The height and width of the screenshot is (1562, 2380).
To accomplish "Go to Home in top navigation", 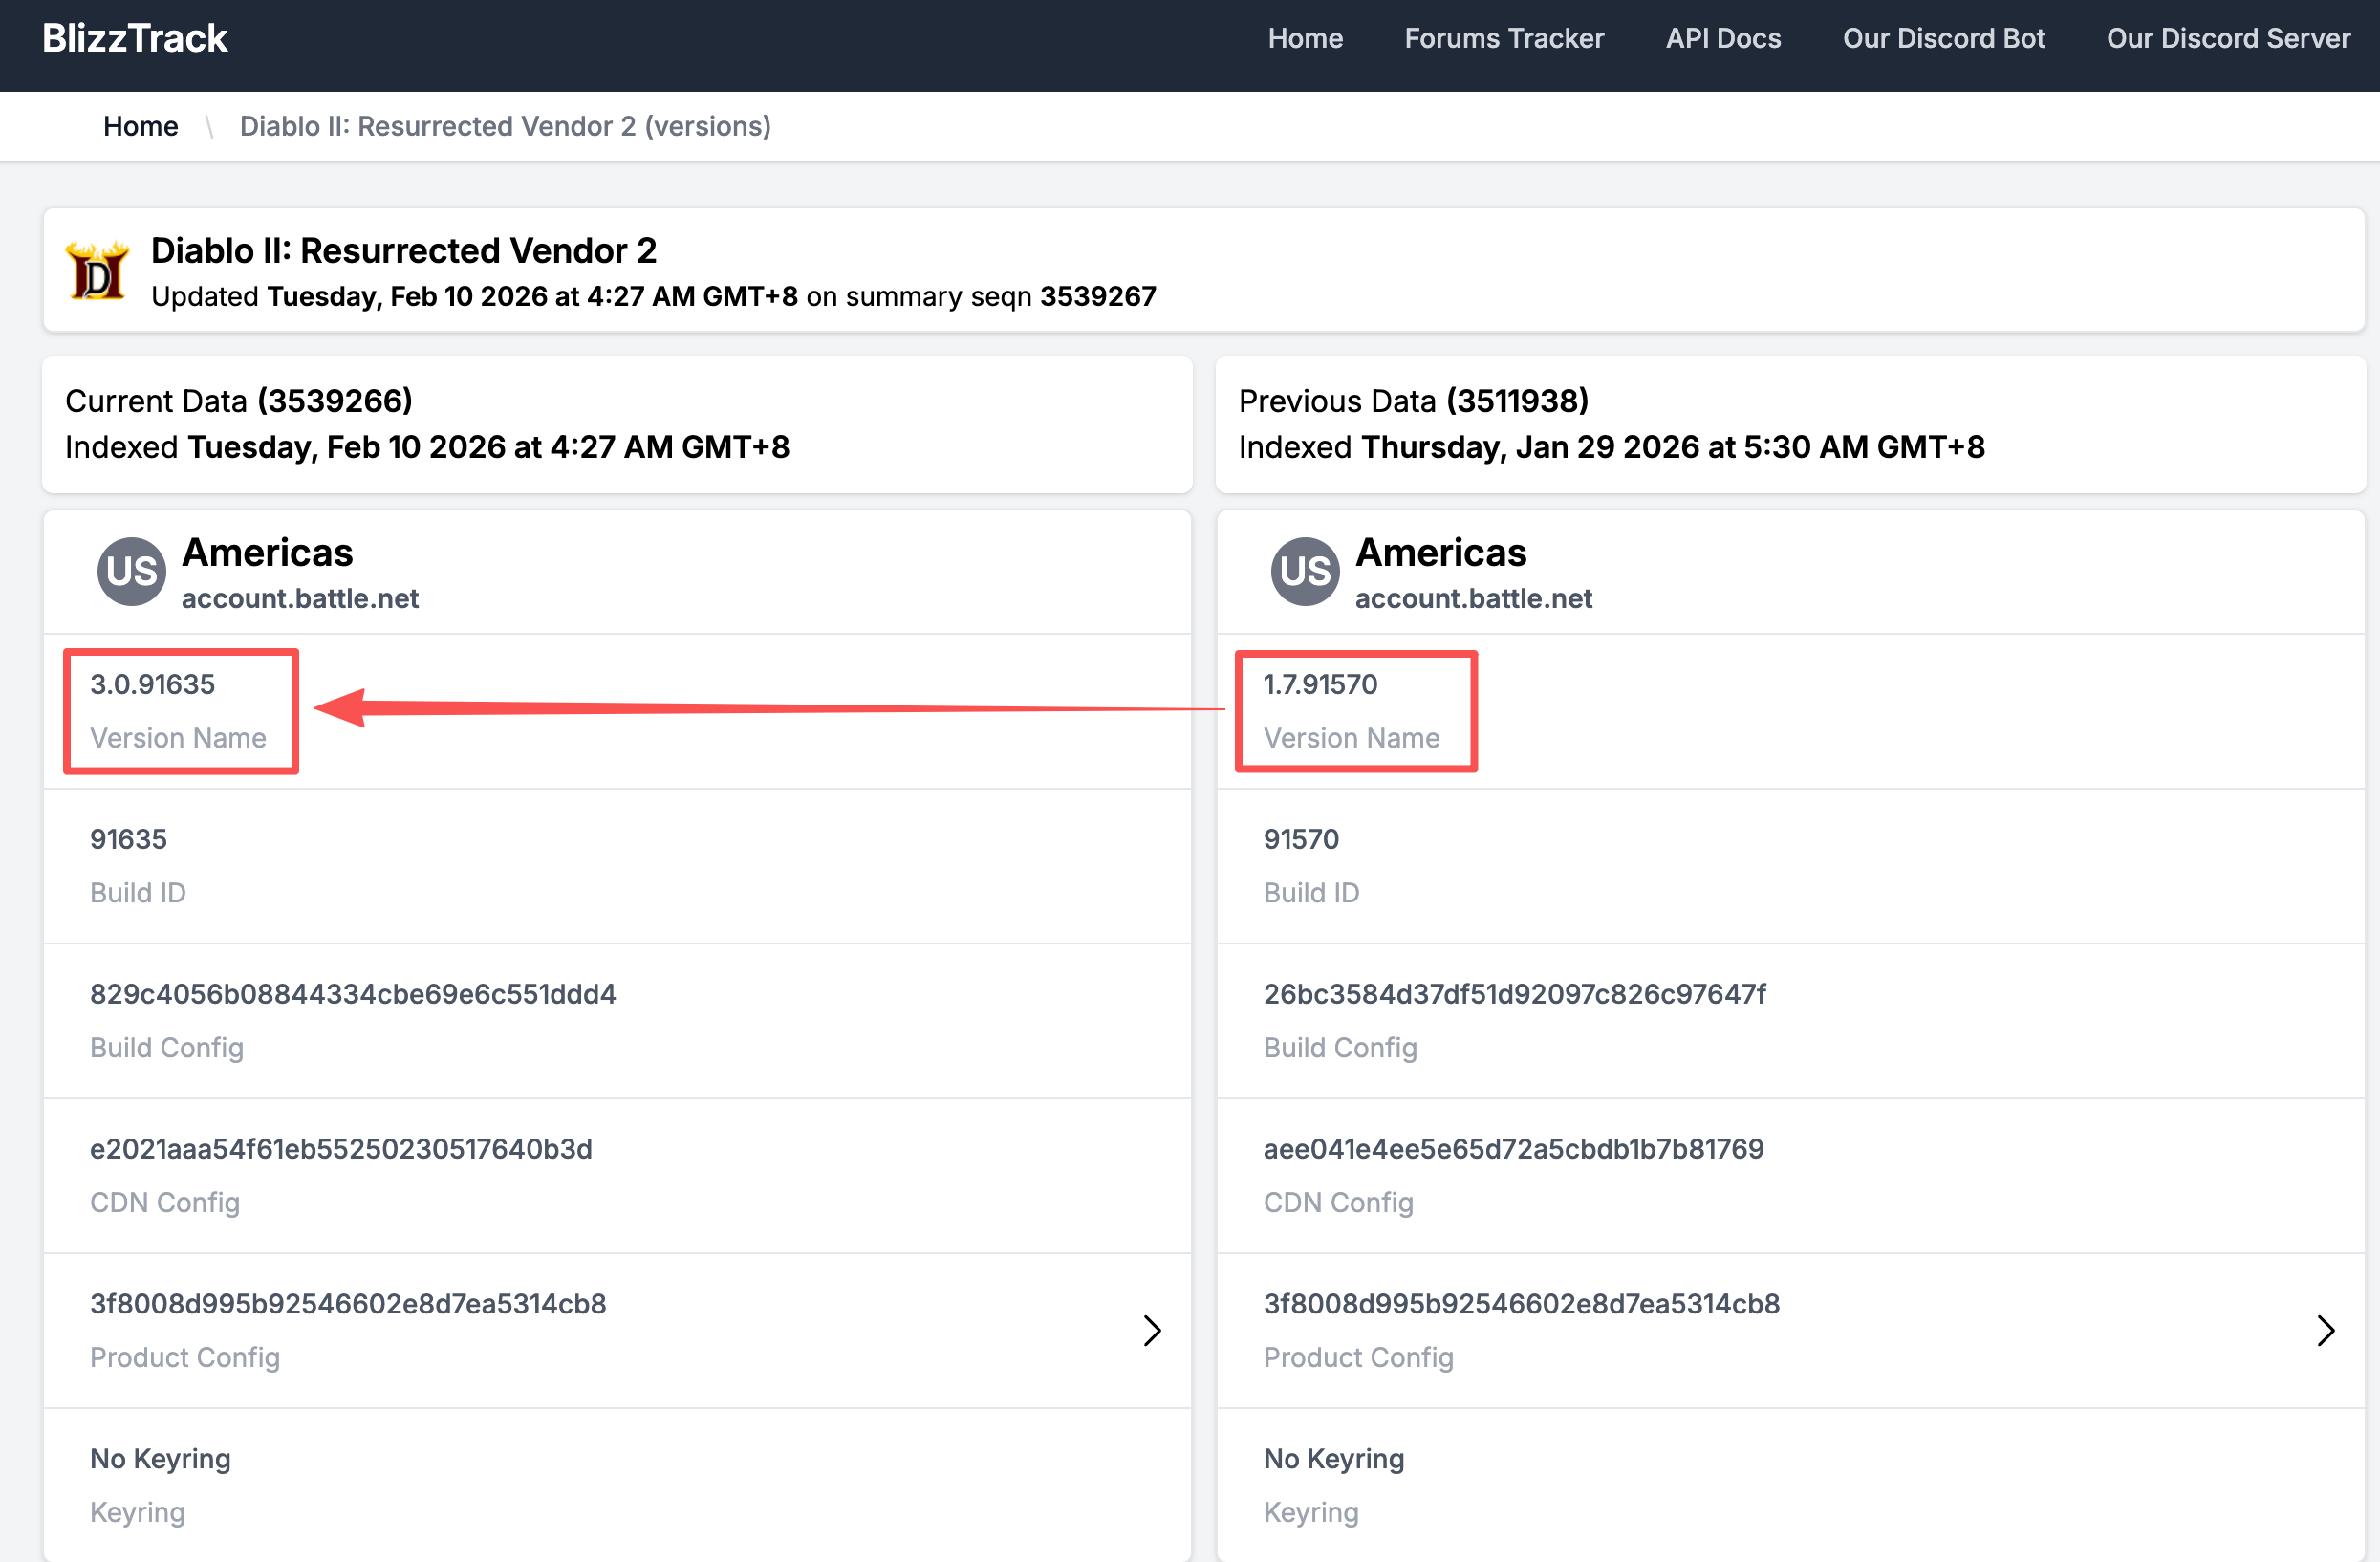I will (1305, 38).
